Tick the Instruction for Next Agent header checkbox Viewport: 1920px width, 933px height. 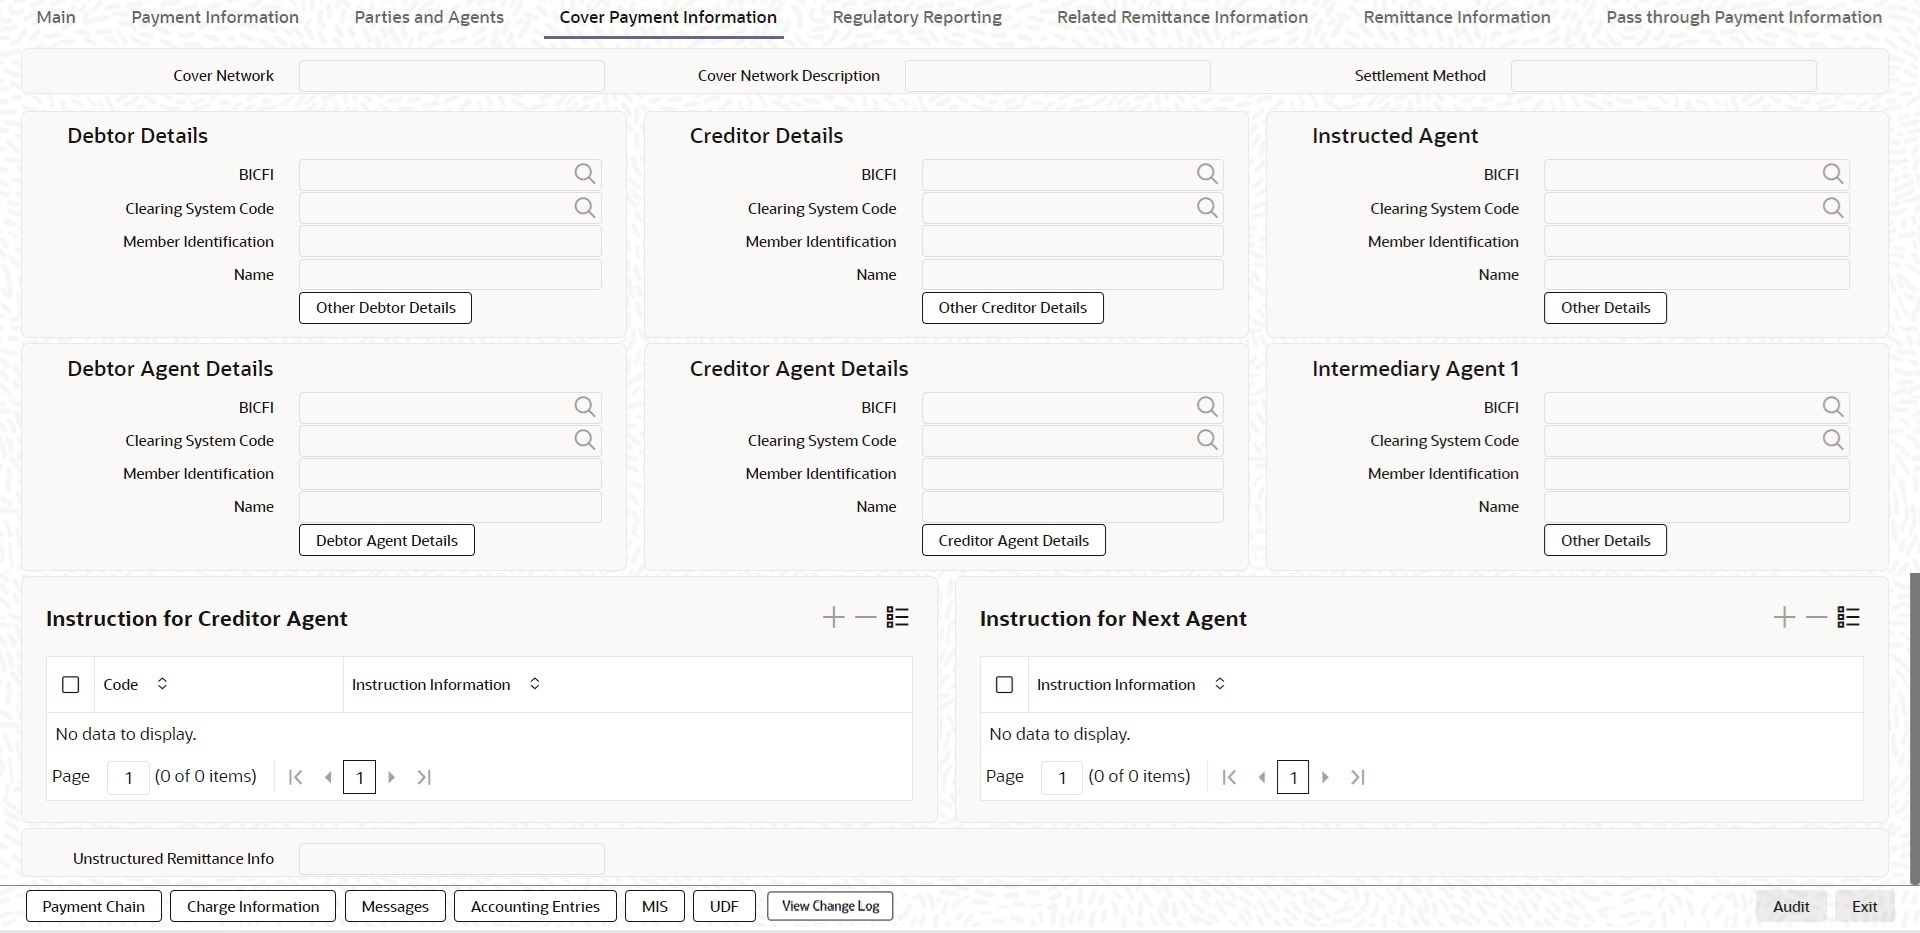(1004, 685)
